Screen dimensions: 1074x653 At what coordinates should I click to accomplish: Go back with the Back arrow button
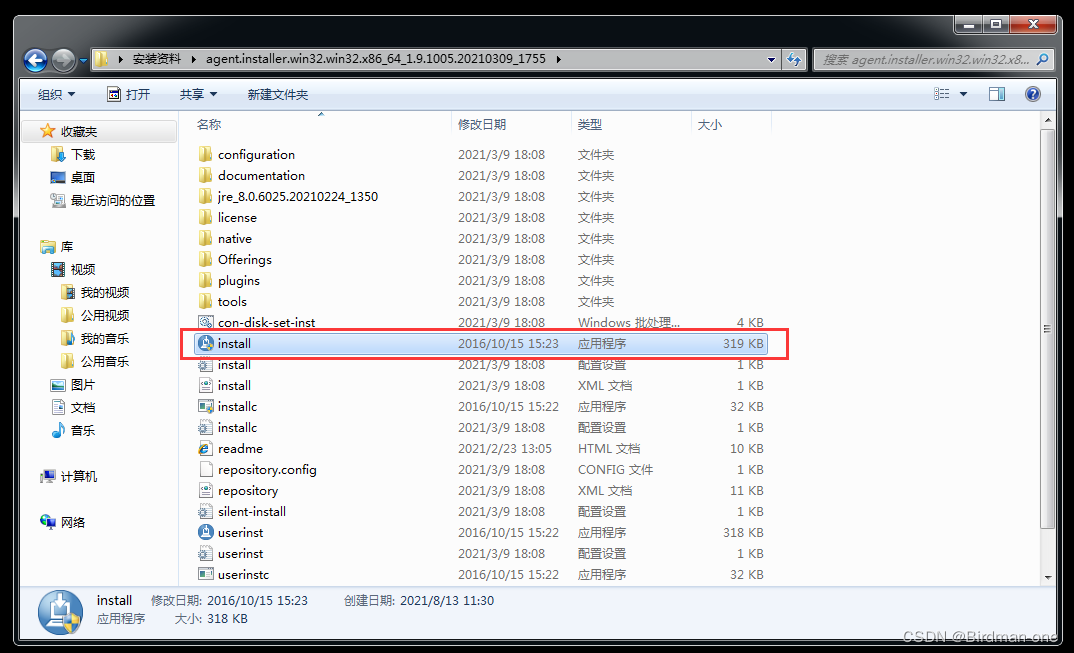pyautogui.click(x=35, y=60)
